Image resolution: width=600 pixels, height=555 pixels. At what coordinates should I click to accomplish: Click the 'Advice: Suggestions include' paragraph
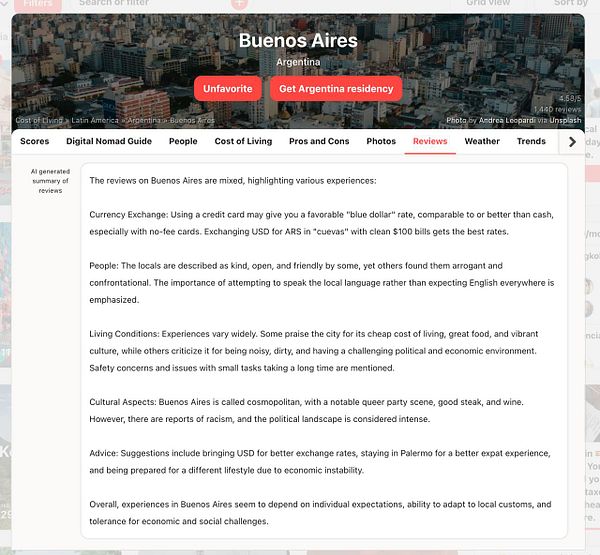320,462
